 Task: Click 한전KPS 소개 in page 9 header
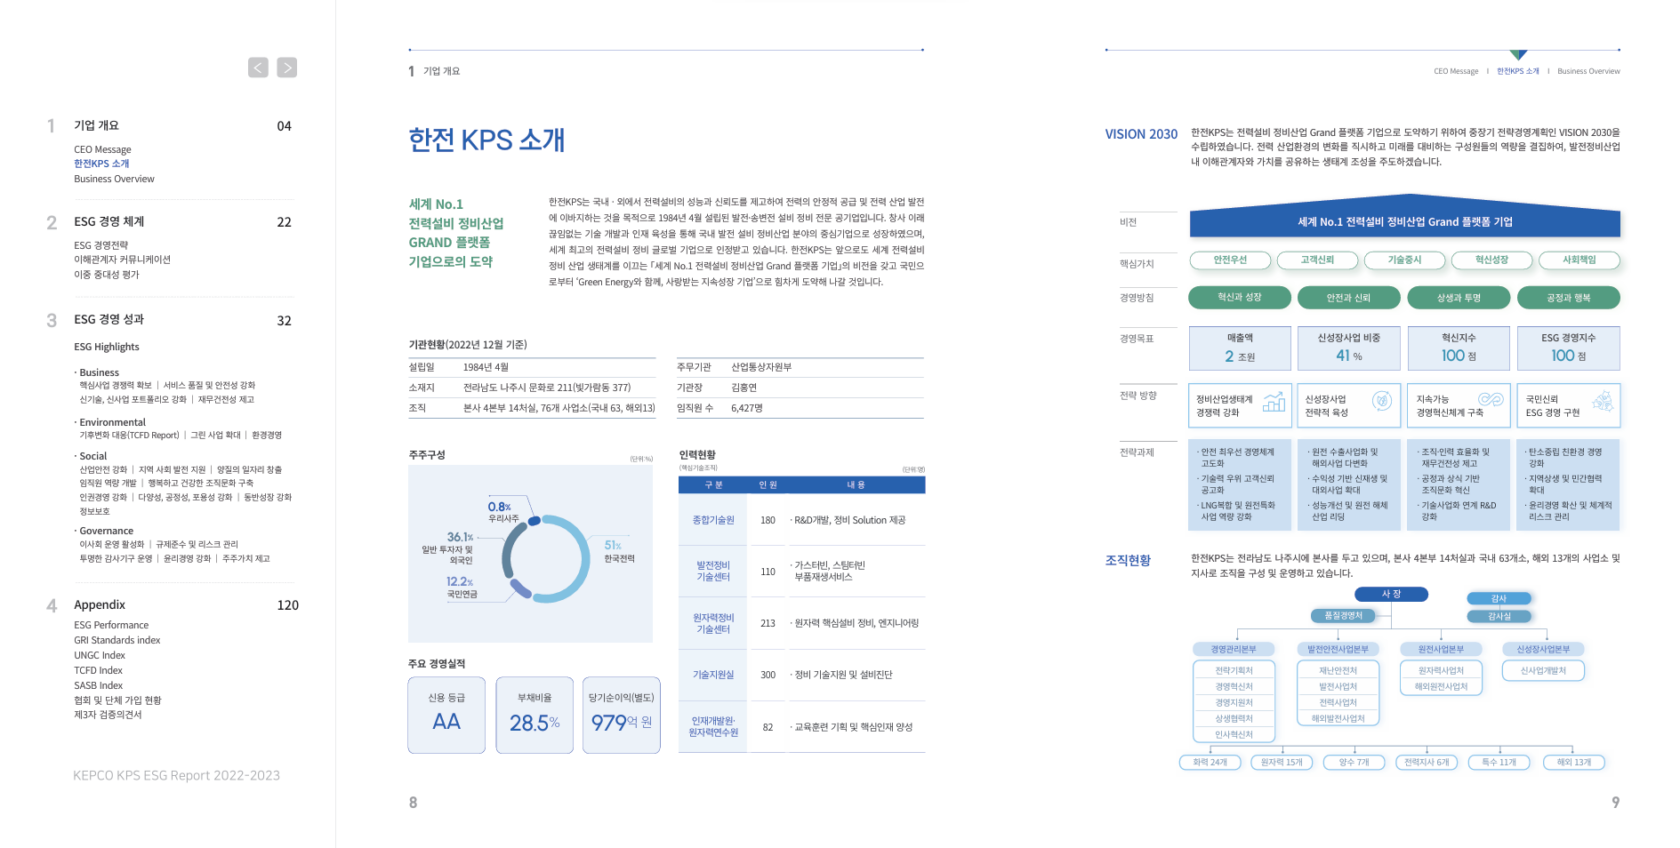tap(1518, 71)
